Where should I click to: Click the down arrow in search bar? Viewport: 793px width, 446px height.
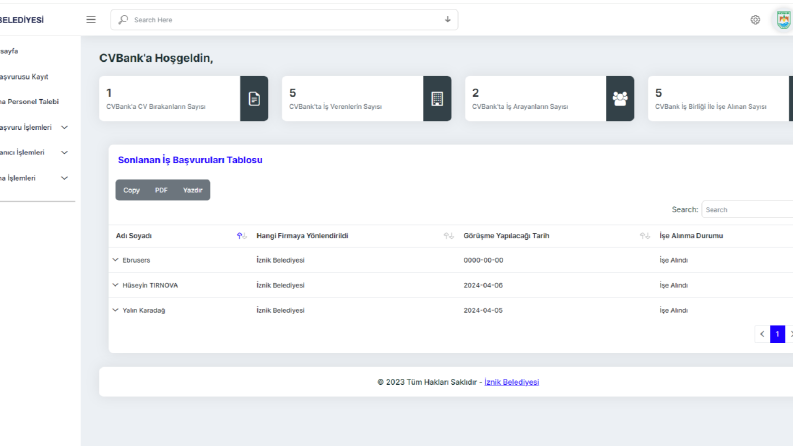(448, 20)
